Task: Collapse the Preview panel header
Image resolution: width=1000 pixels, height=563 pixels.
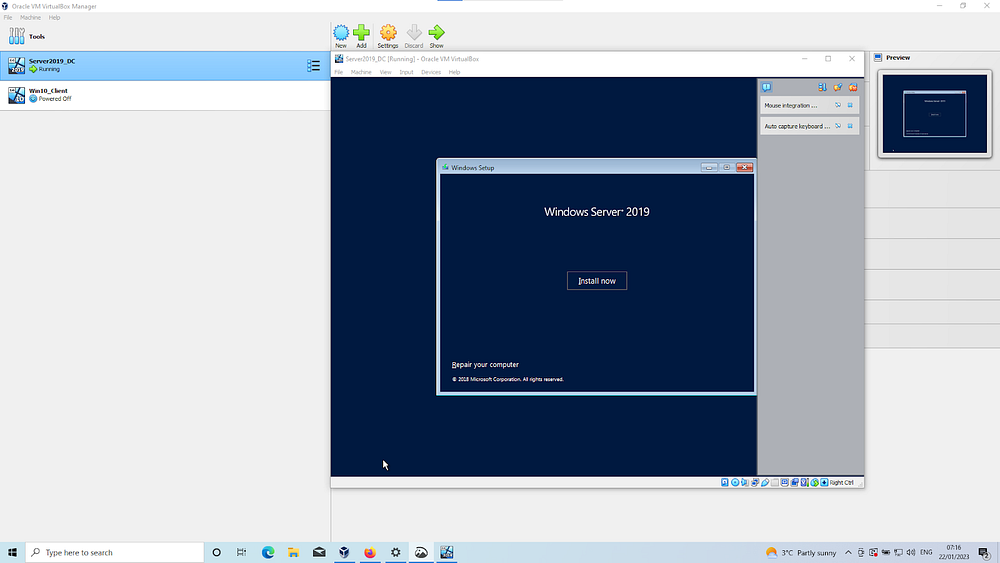Action: coord(897,57)
